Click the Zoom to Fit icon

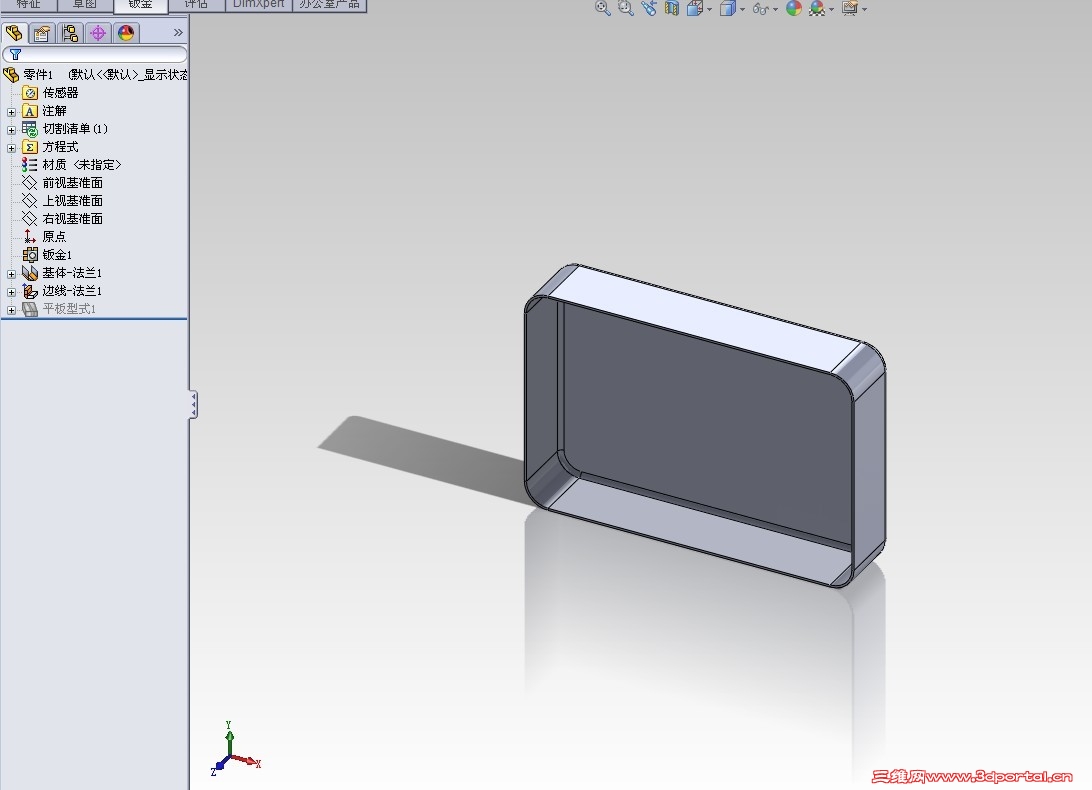point(602,8)
